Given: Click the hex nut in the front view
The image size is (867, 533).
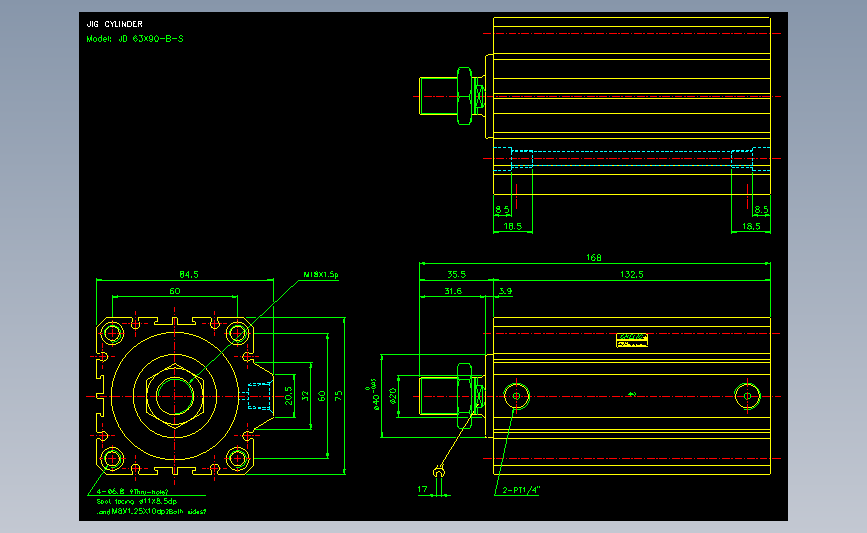Looking at the screenshot, I should (175, 396).
